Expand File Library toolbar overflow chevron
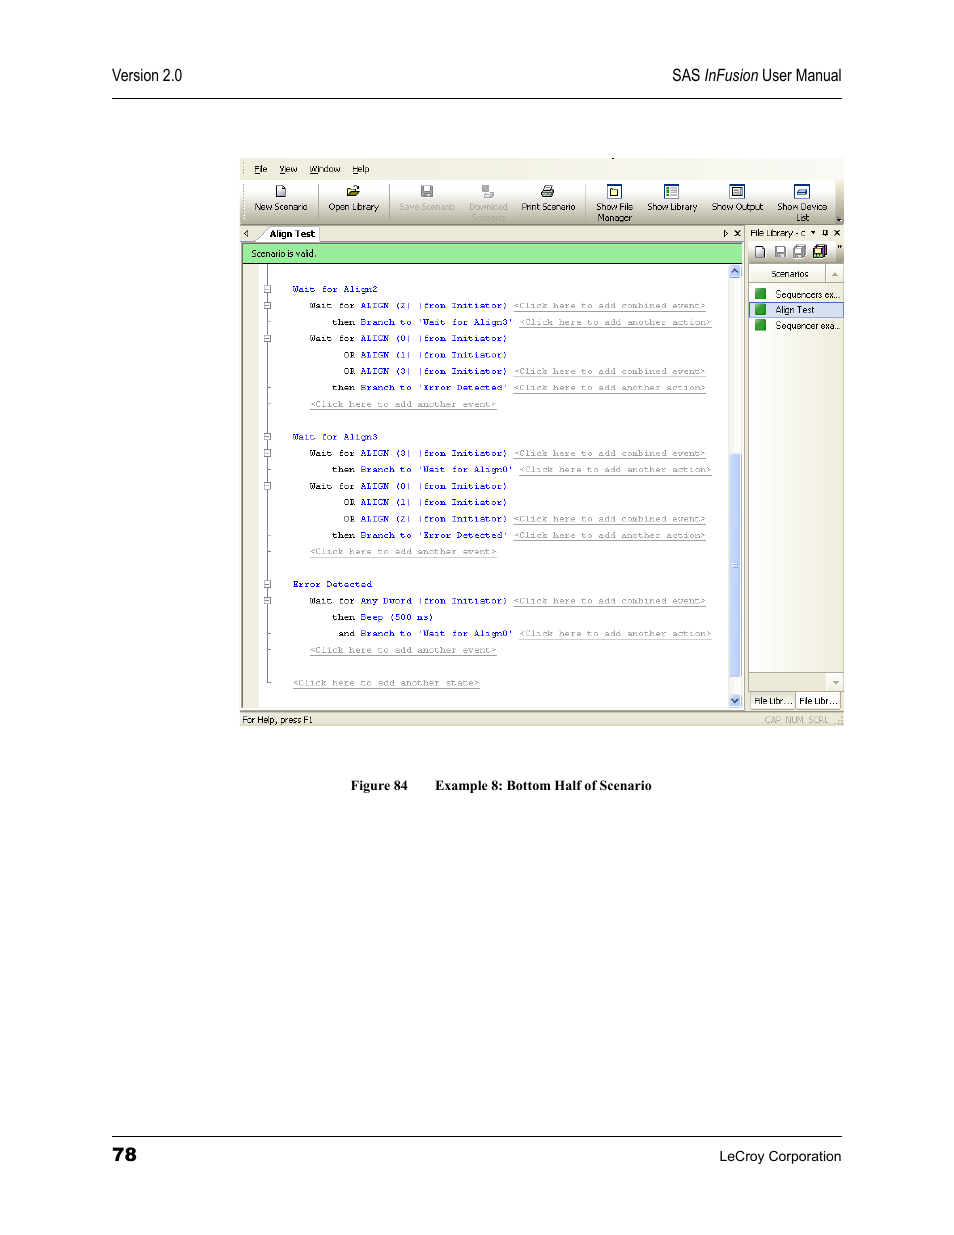The height and width of the screenshot is (1235, 954). pos(839,247)
